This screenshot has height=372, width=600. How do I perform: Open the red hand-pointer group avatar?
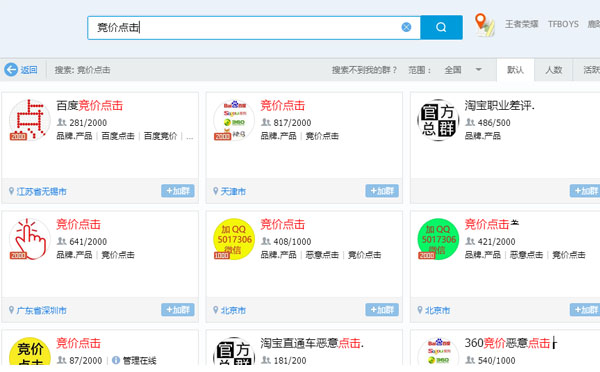coord(29,239)
